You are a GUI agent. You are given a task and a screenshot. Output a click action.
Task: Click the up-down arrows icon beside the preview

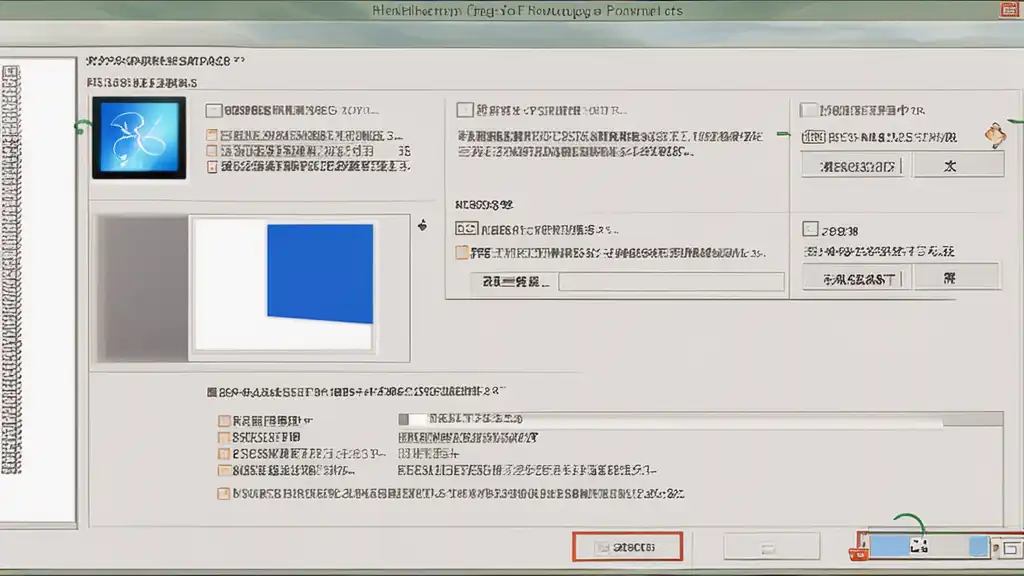point(423,225)
